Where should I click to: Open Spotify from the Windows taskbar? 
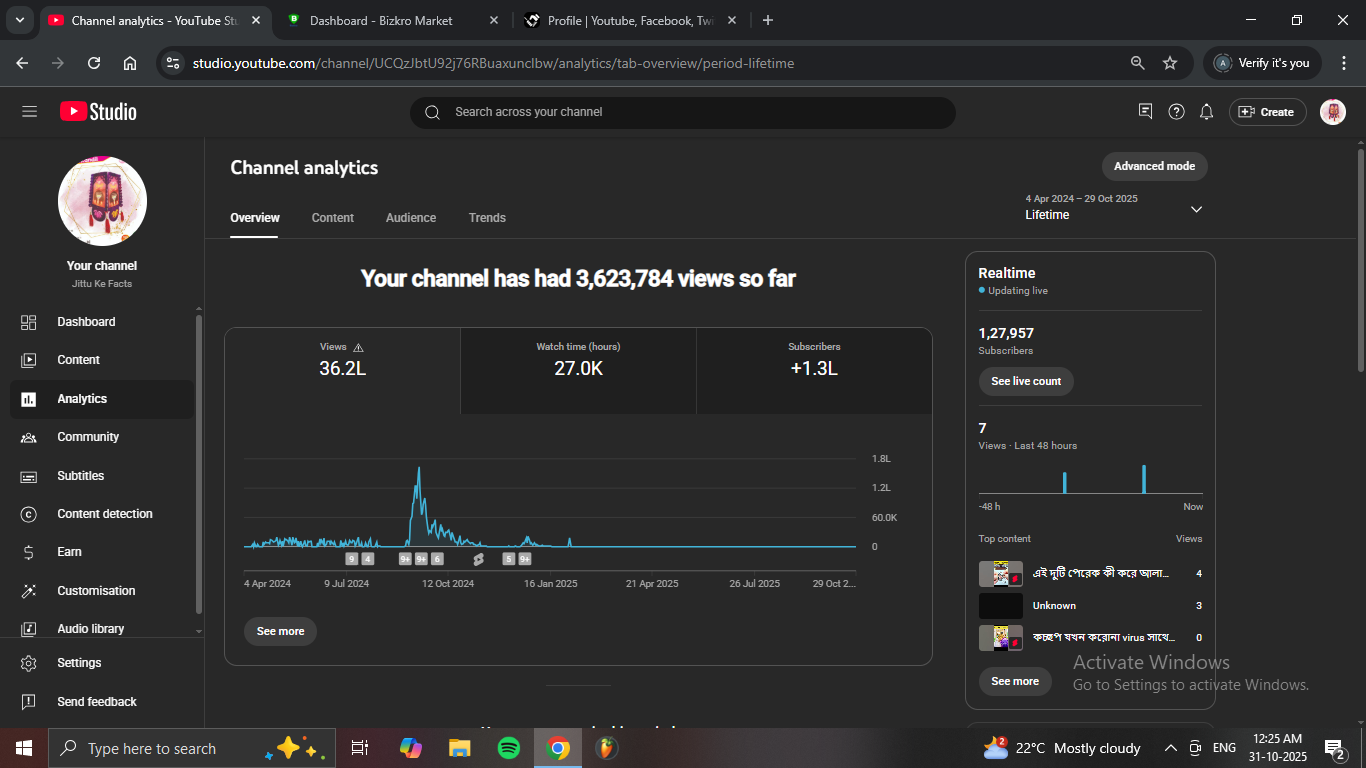508,748
